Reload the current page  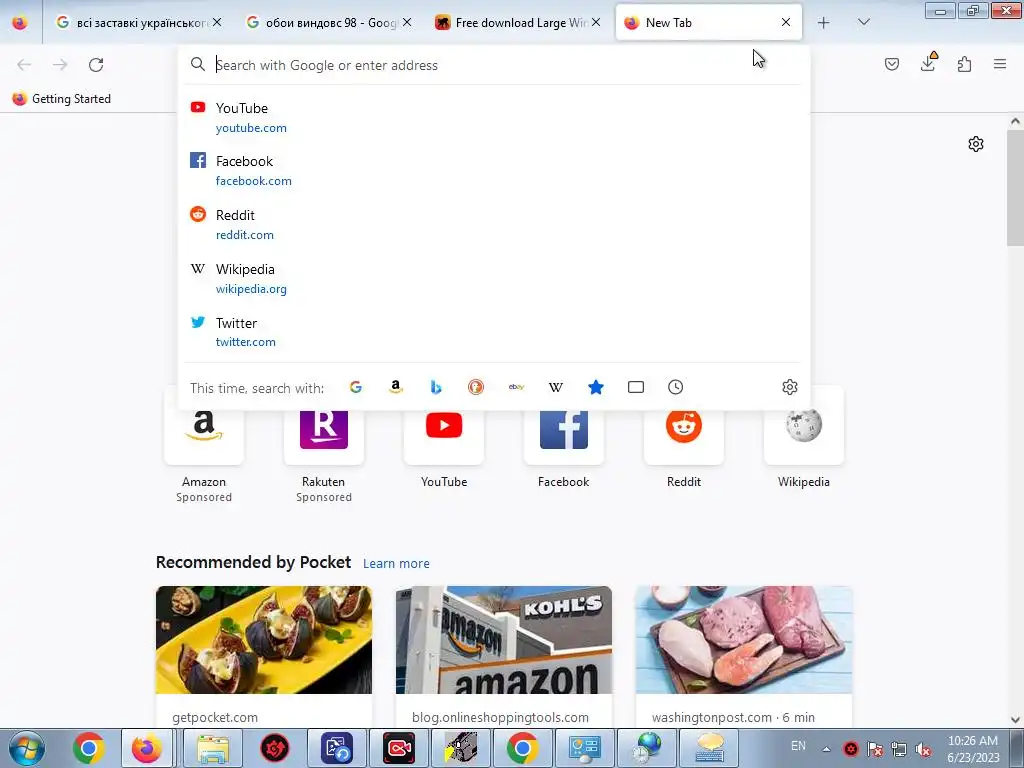pos(96,64)
